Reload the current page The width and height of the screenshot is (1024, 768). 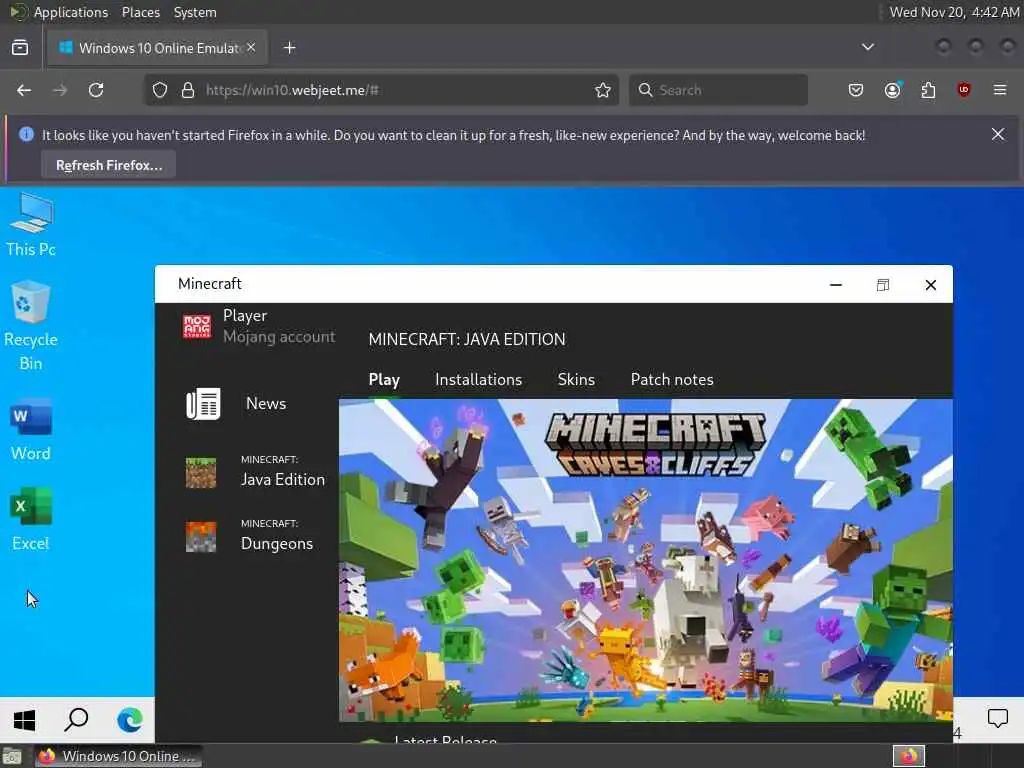[96, 90]
